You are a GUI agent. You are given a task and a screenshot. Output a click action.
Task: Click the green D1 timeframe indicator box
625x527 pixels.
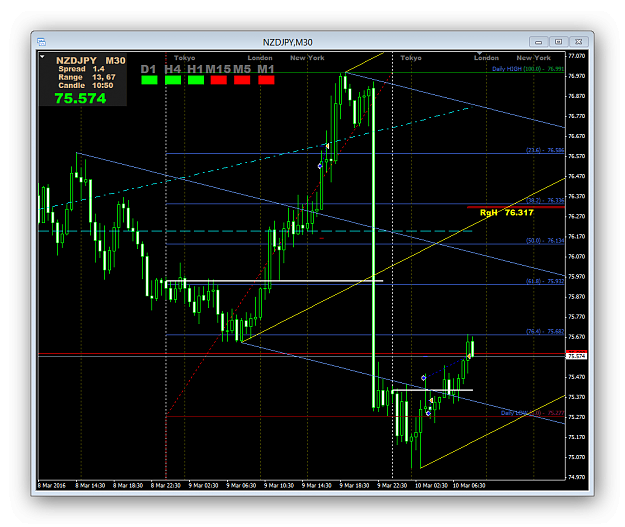click(149, 80)
